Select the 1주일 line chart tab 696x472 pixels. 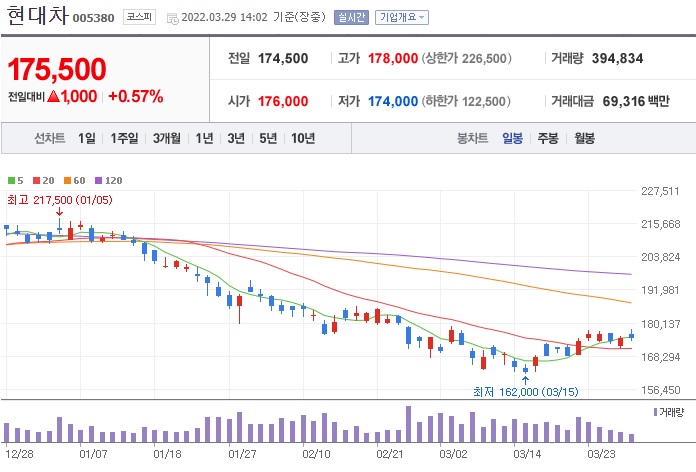[x=124, y=138]
